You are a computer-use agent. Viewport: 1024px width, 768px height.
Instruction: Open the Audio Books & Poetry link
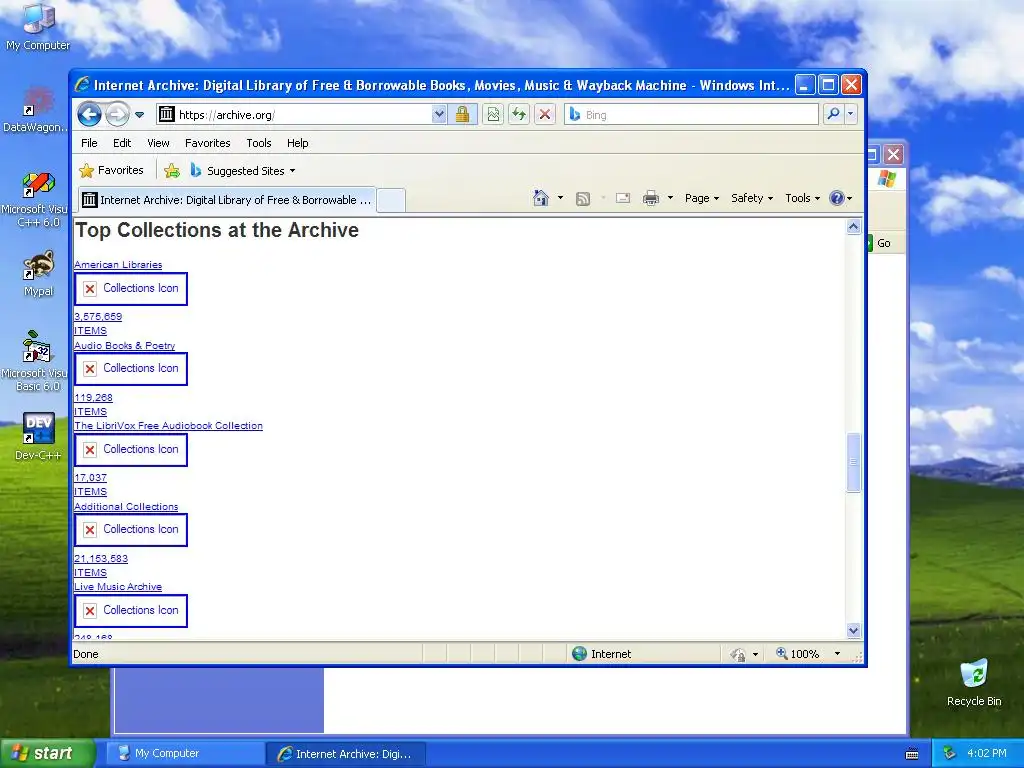click(x=125, y=345)
